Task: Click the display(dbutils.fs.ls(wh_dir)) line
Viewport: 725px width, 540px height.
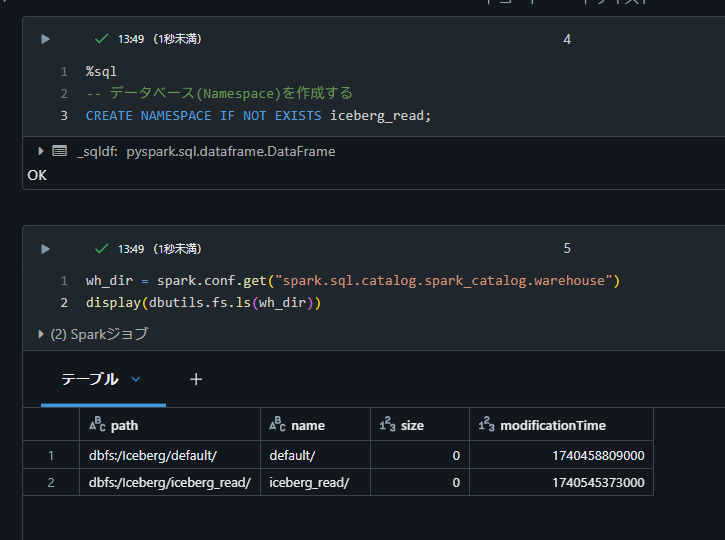Action: [x=203, y=303]
